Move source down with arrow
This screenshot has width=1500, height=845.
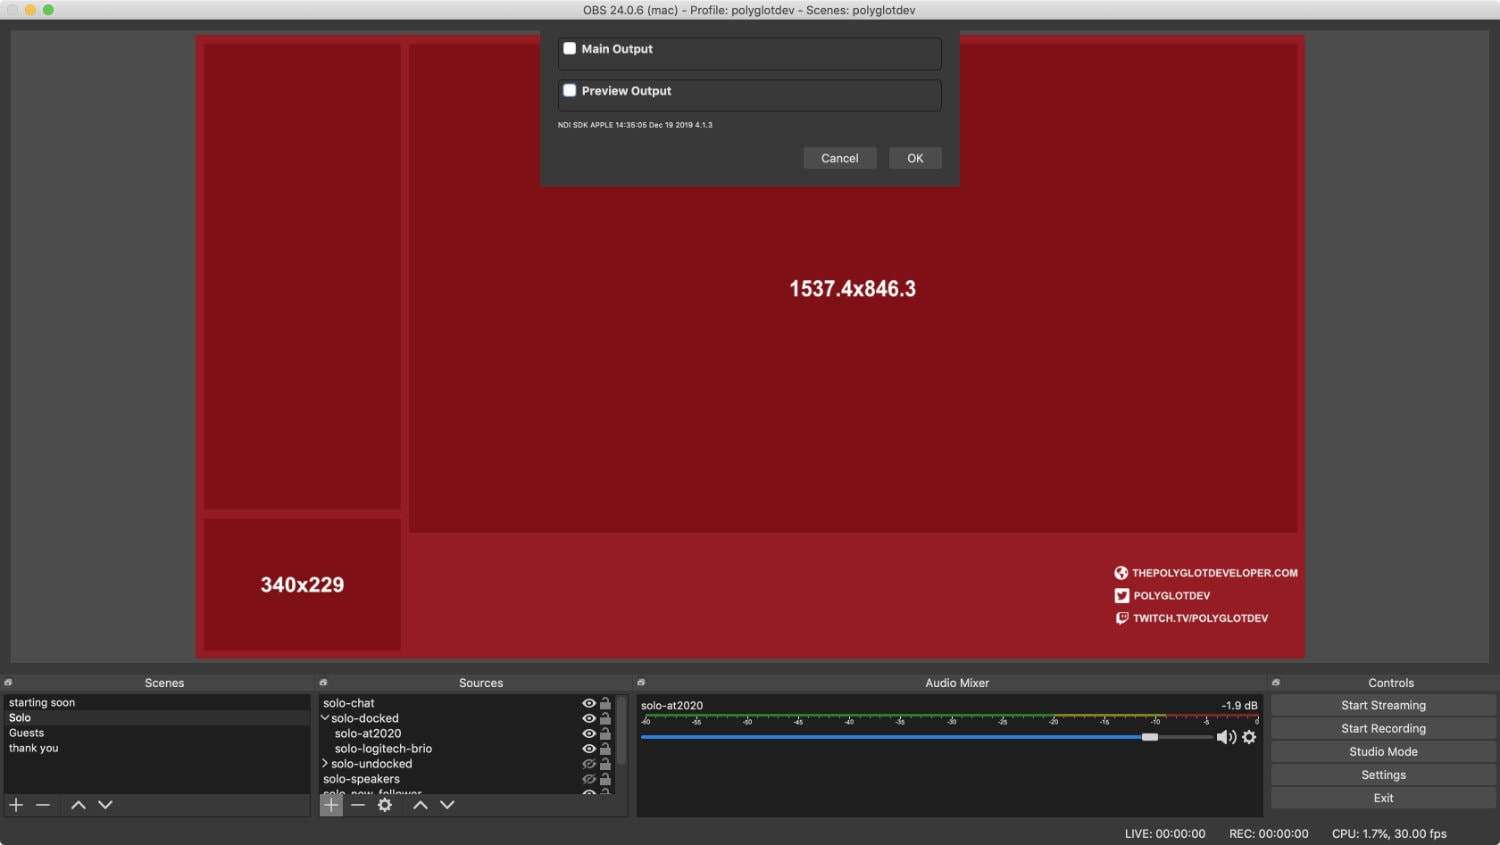point(447,805)
